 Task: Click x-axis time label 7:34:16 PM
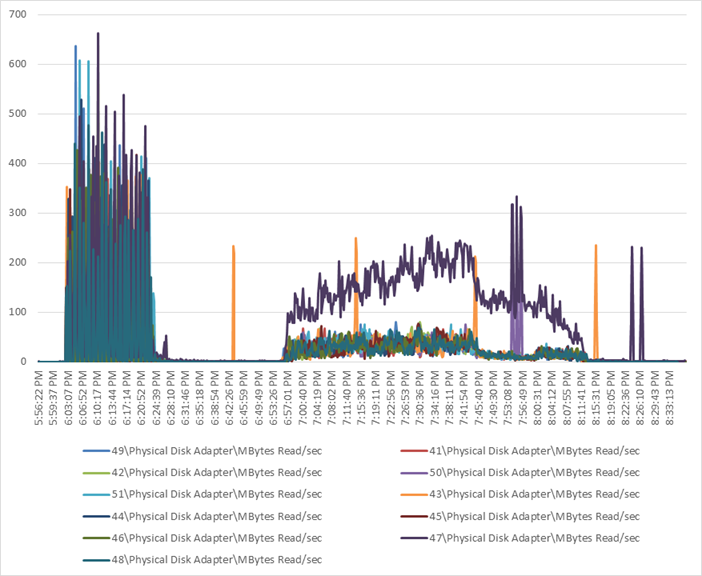436,398
